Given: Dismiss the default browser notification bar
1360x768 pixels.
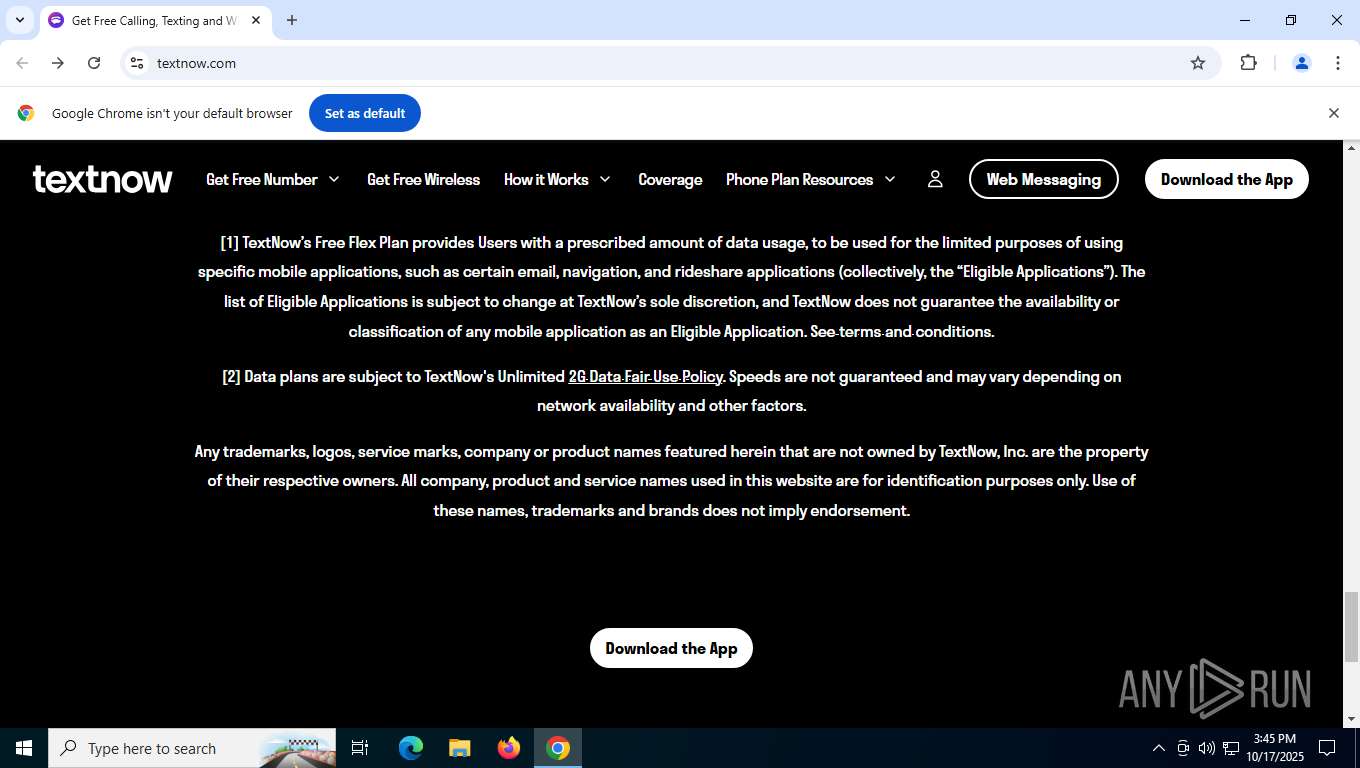Looking at the screenshot, I should point(1333,113).
